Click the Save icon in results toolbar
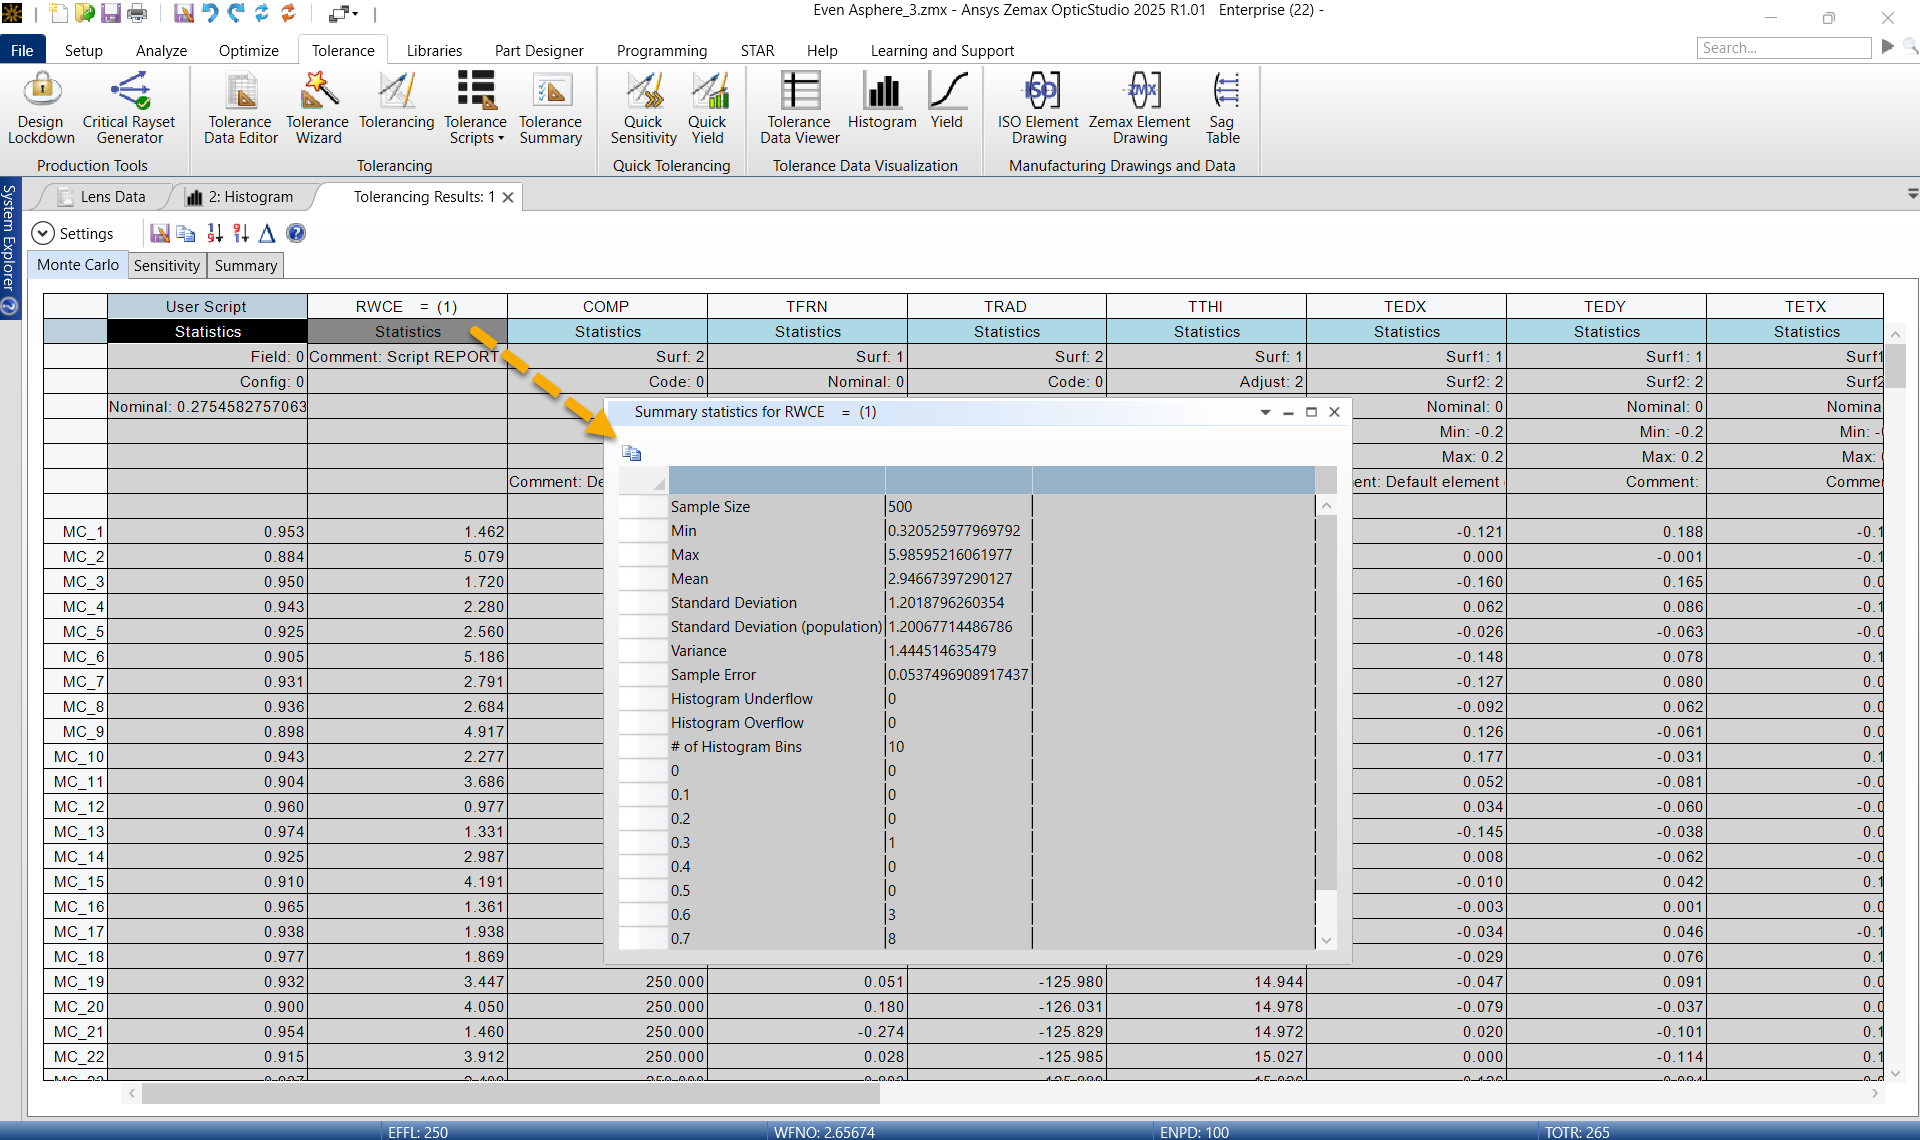The height and width of the screenshot is (1140, 1920). coord(160,233)
